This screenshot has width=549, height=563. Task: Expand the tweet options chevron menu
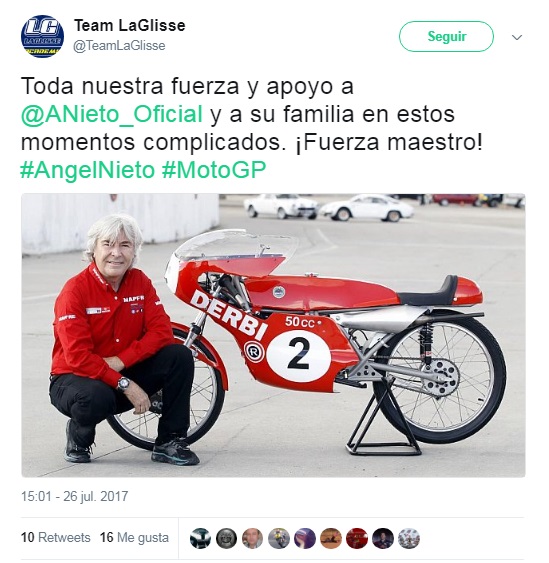coord(517,37)
